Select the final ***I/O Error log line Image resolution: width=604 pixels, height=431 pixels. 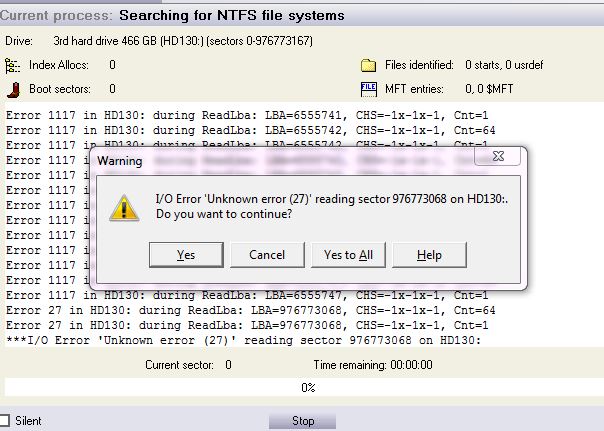coord(245,340)
